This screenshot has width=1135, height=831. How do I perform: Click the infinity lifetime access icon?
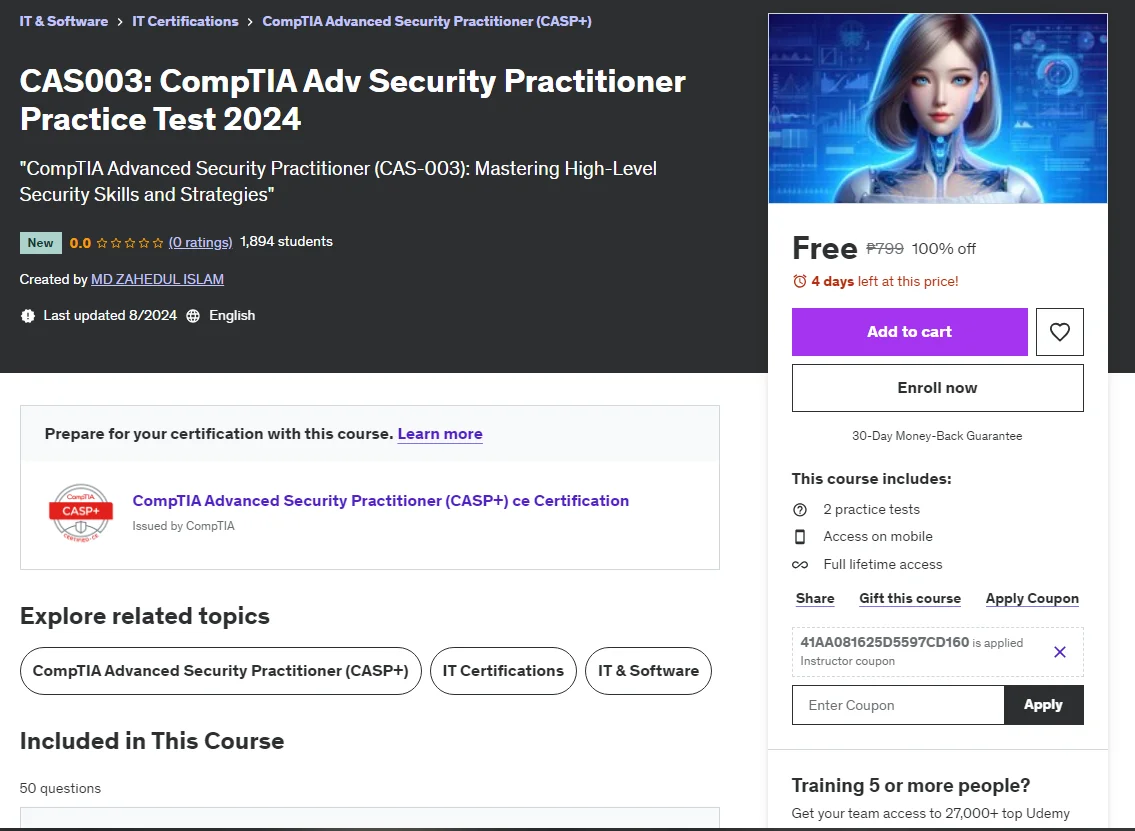point(800,565)
